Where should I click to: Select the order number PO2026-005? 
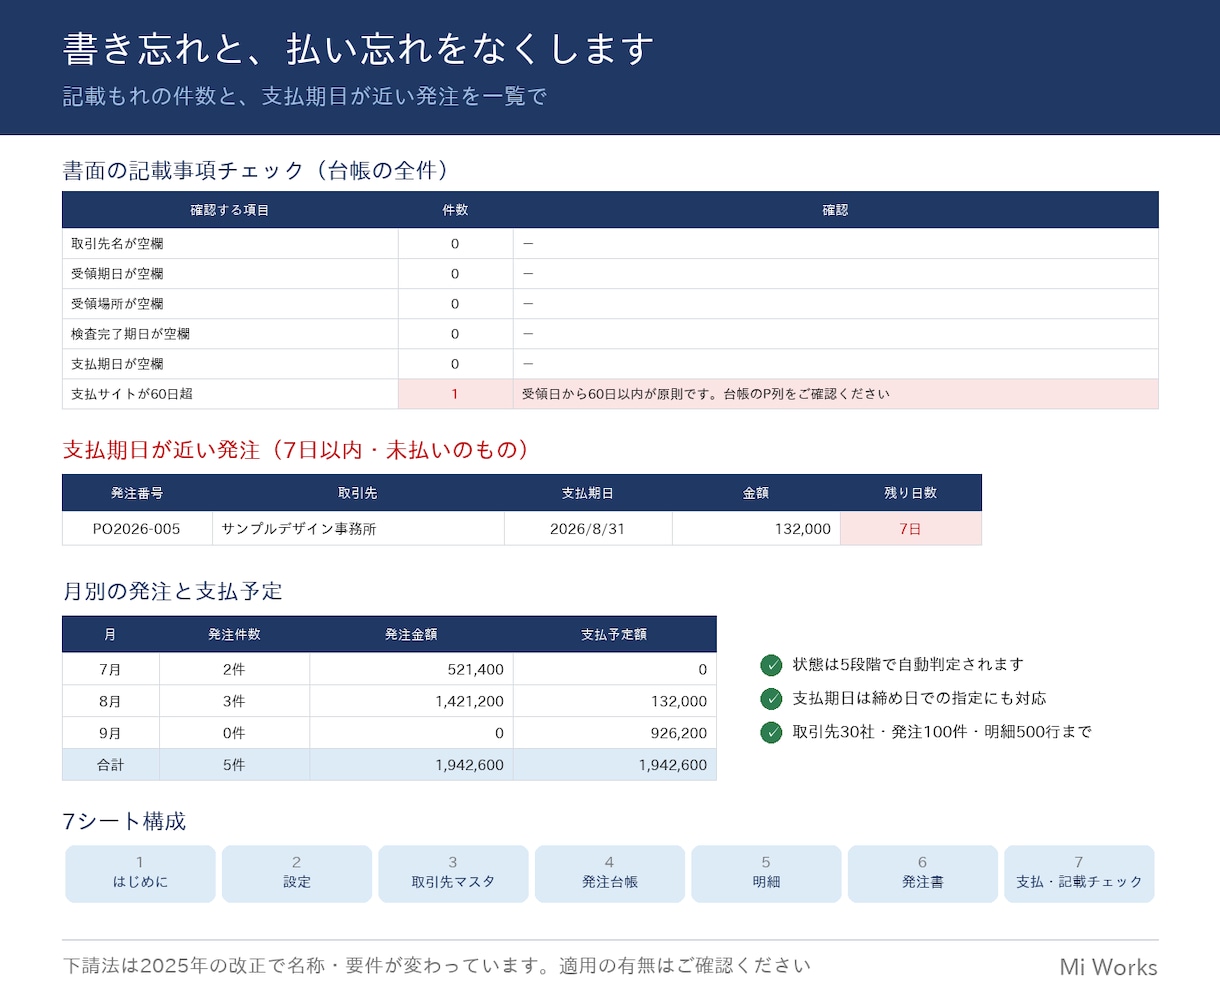(137, 529)
